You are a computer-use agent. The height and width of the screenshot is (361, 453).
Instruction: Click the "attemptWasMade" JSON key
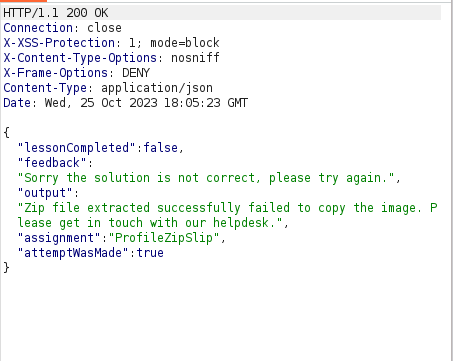coord(73,253)
